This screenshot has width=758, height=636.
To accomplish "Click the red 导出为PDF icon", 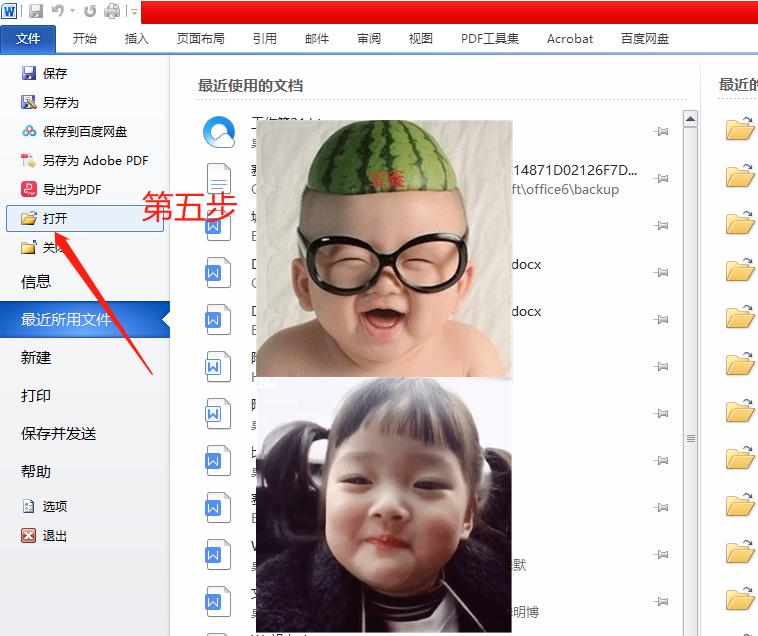I will click(x=29, y=189).
